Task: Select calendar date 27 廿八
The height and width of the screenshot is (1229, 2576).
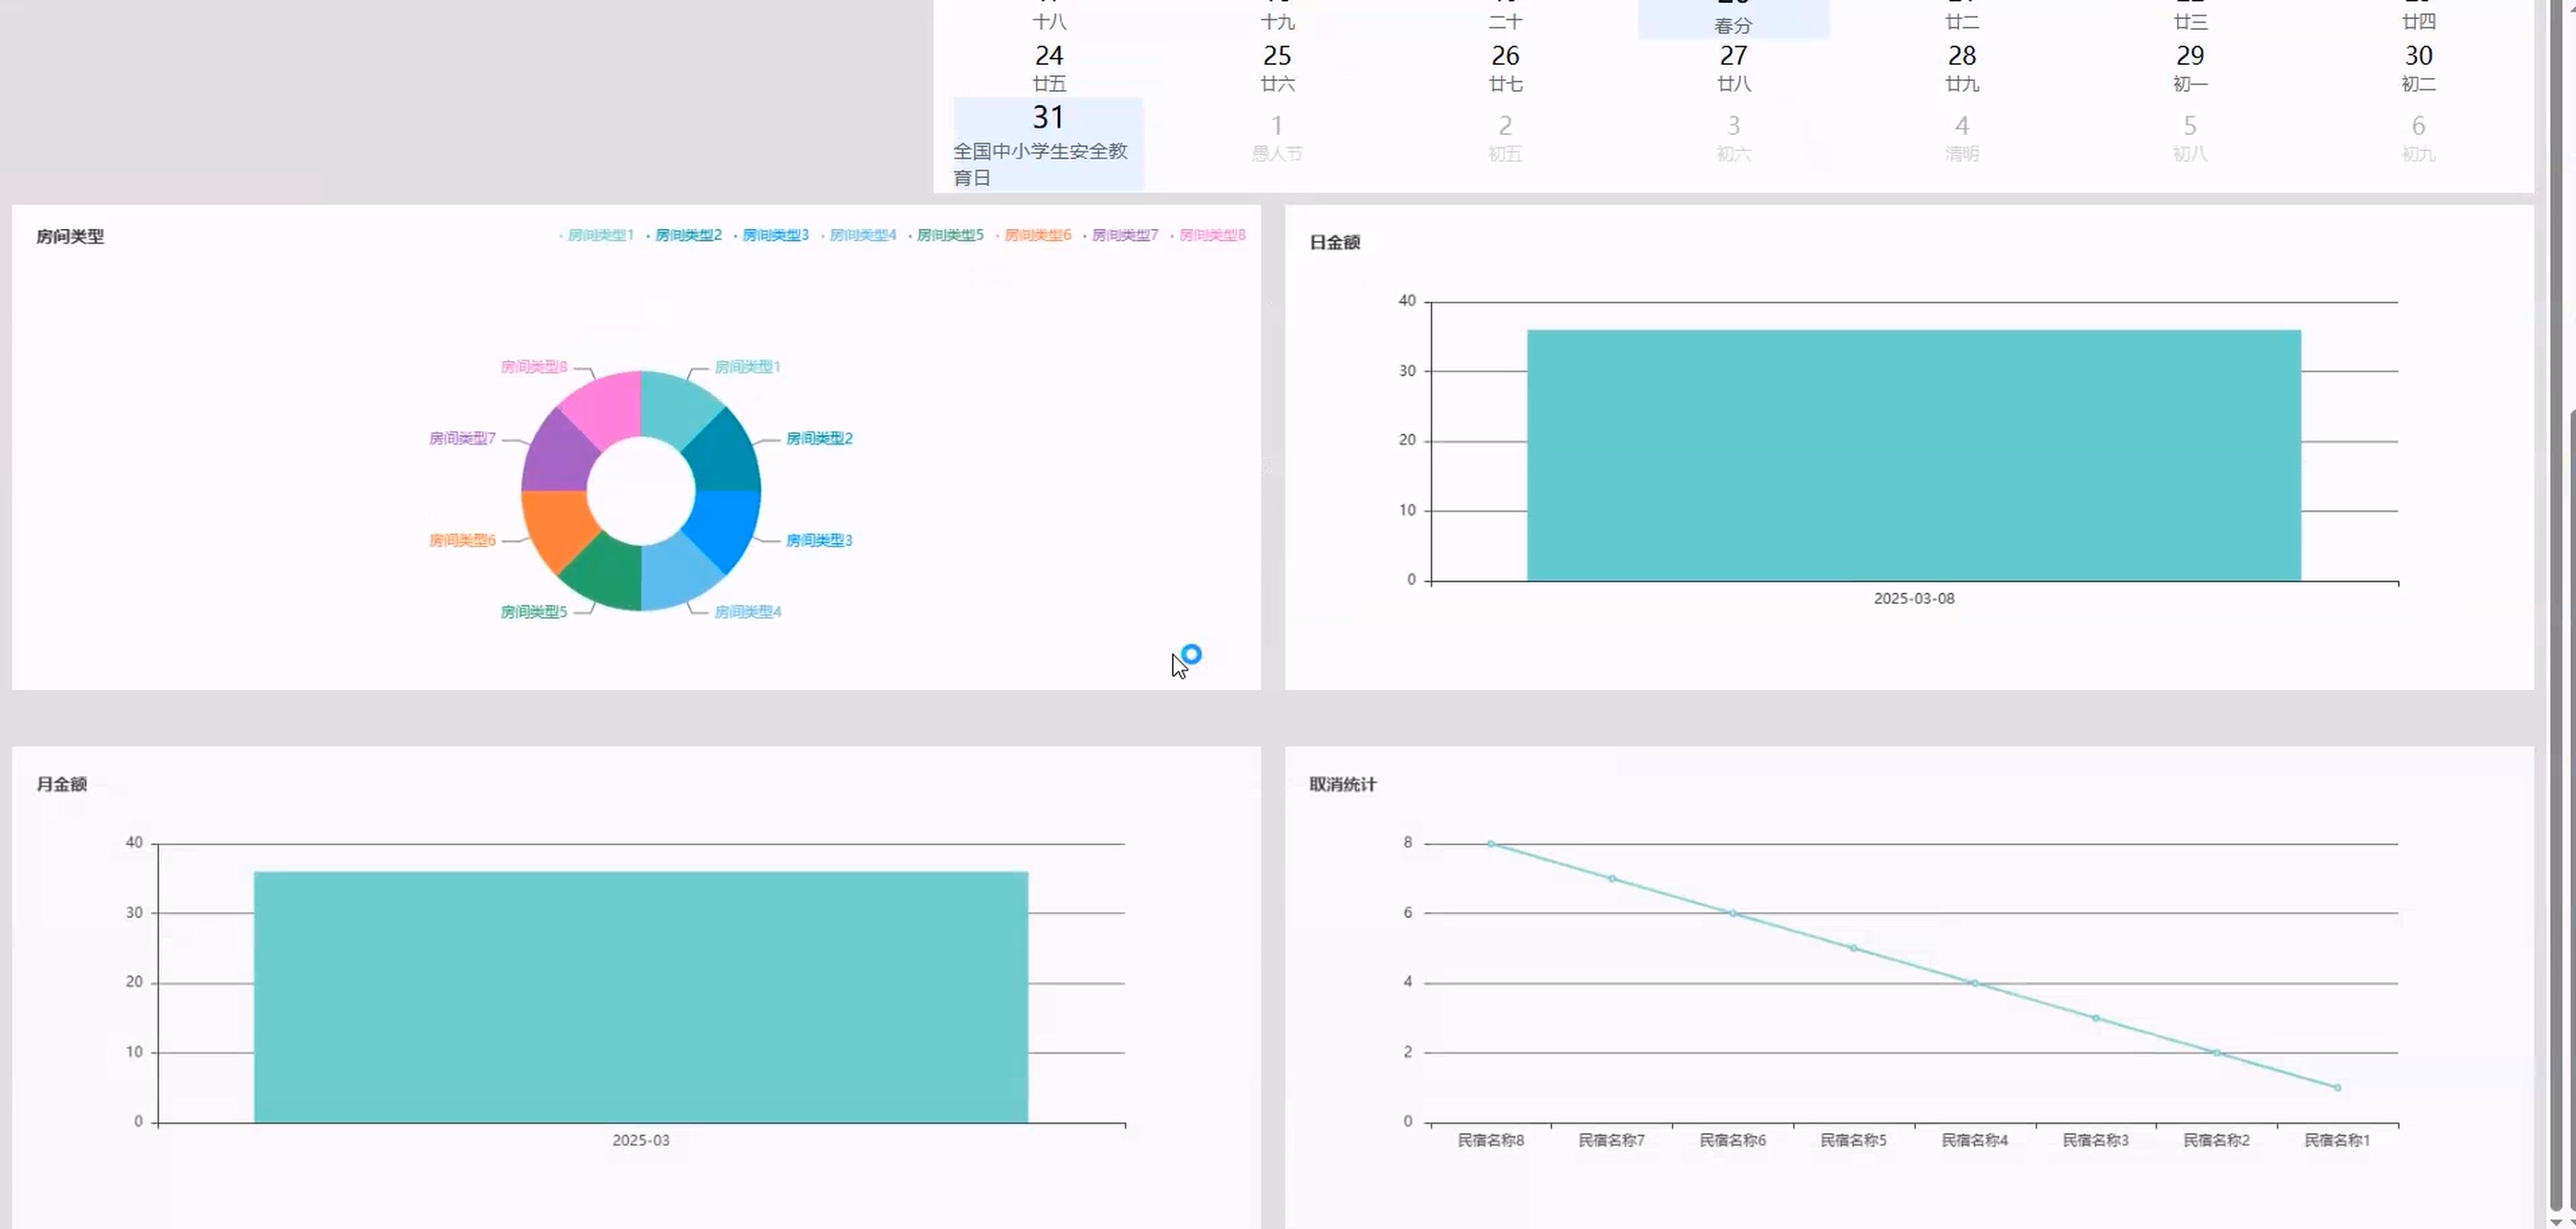Action: (x=1733, y=67)
